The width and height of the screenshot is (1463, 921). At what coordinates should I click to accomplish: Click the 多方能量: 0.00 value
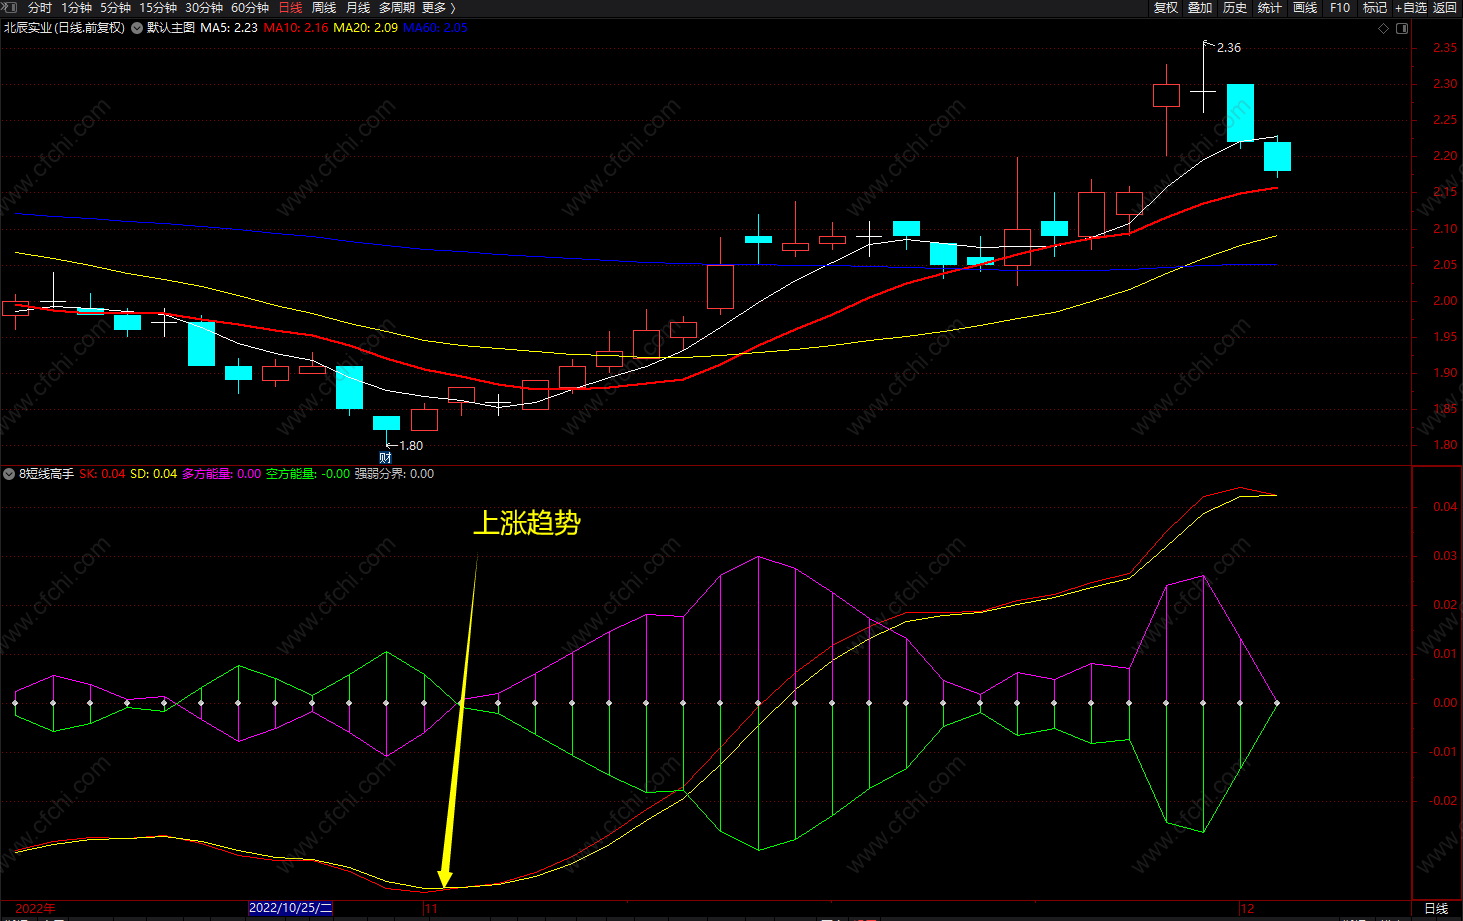point(221,474)
